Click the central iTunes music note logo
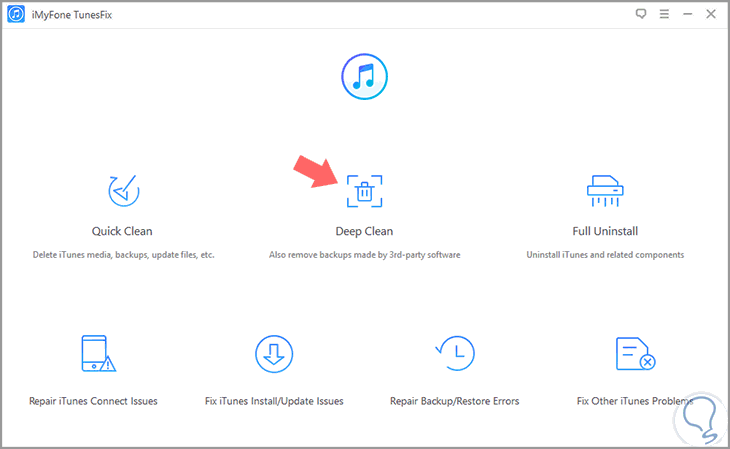The width and height of the screenshot is (730, 449). tap(365, 76)
